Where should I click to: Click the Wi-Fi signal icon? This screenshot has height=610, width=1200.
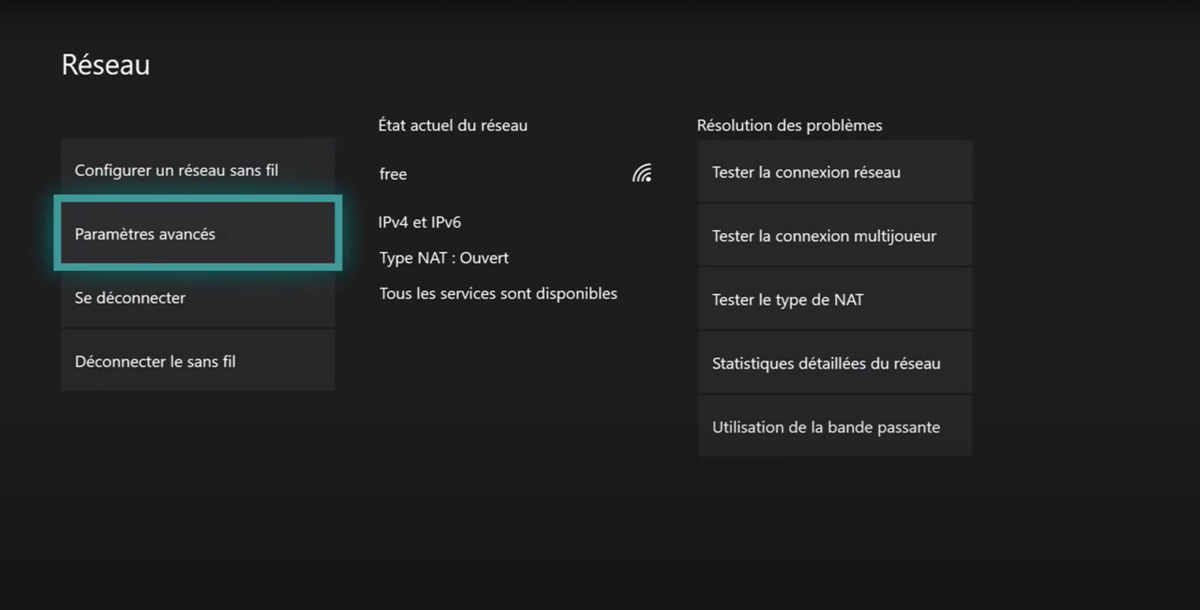(642, 173)
